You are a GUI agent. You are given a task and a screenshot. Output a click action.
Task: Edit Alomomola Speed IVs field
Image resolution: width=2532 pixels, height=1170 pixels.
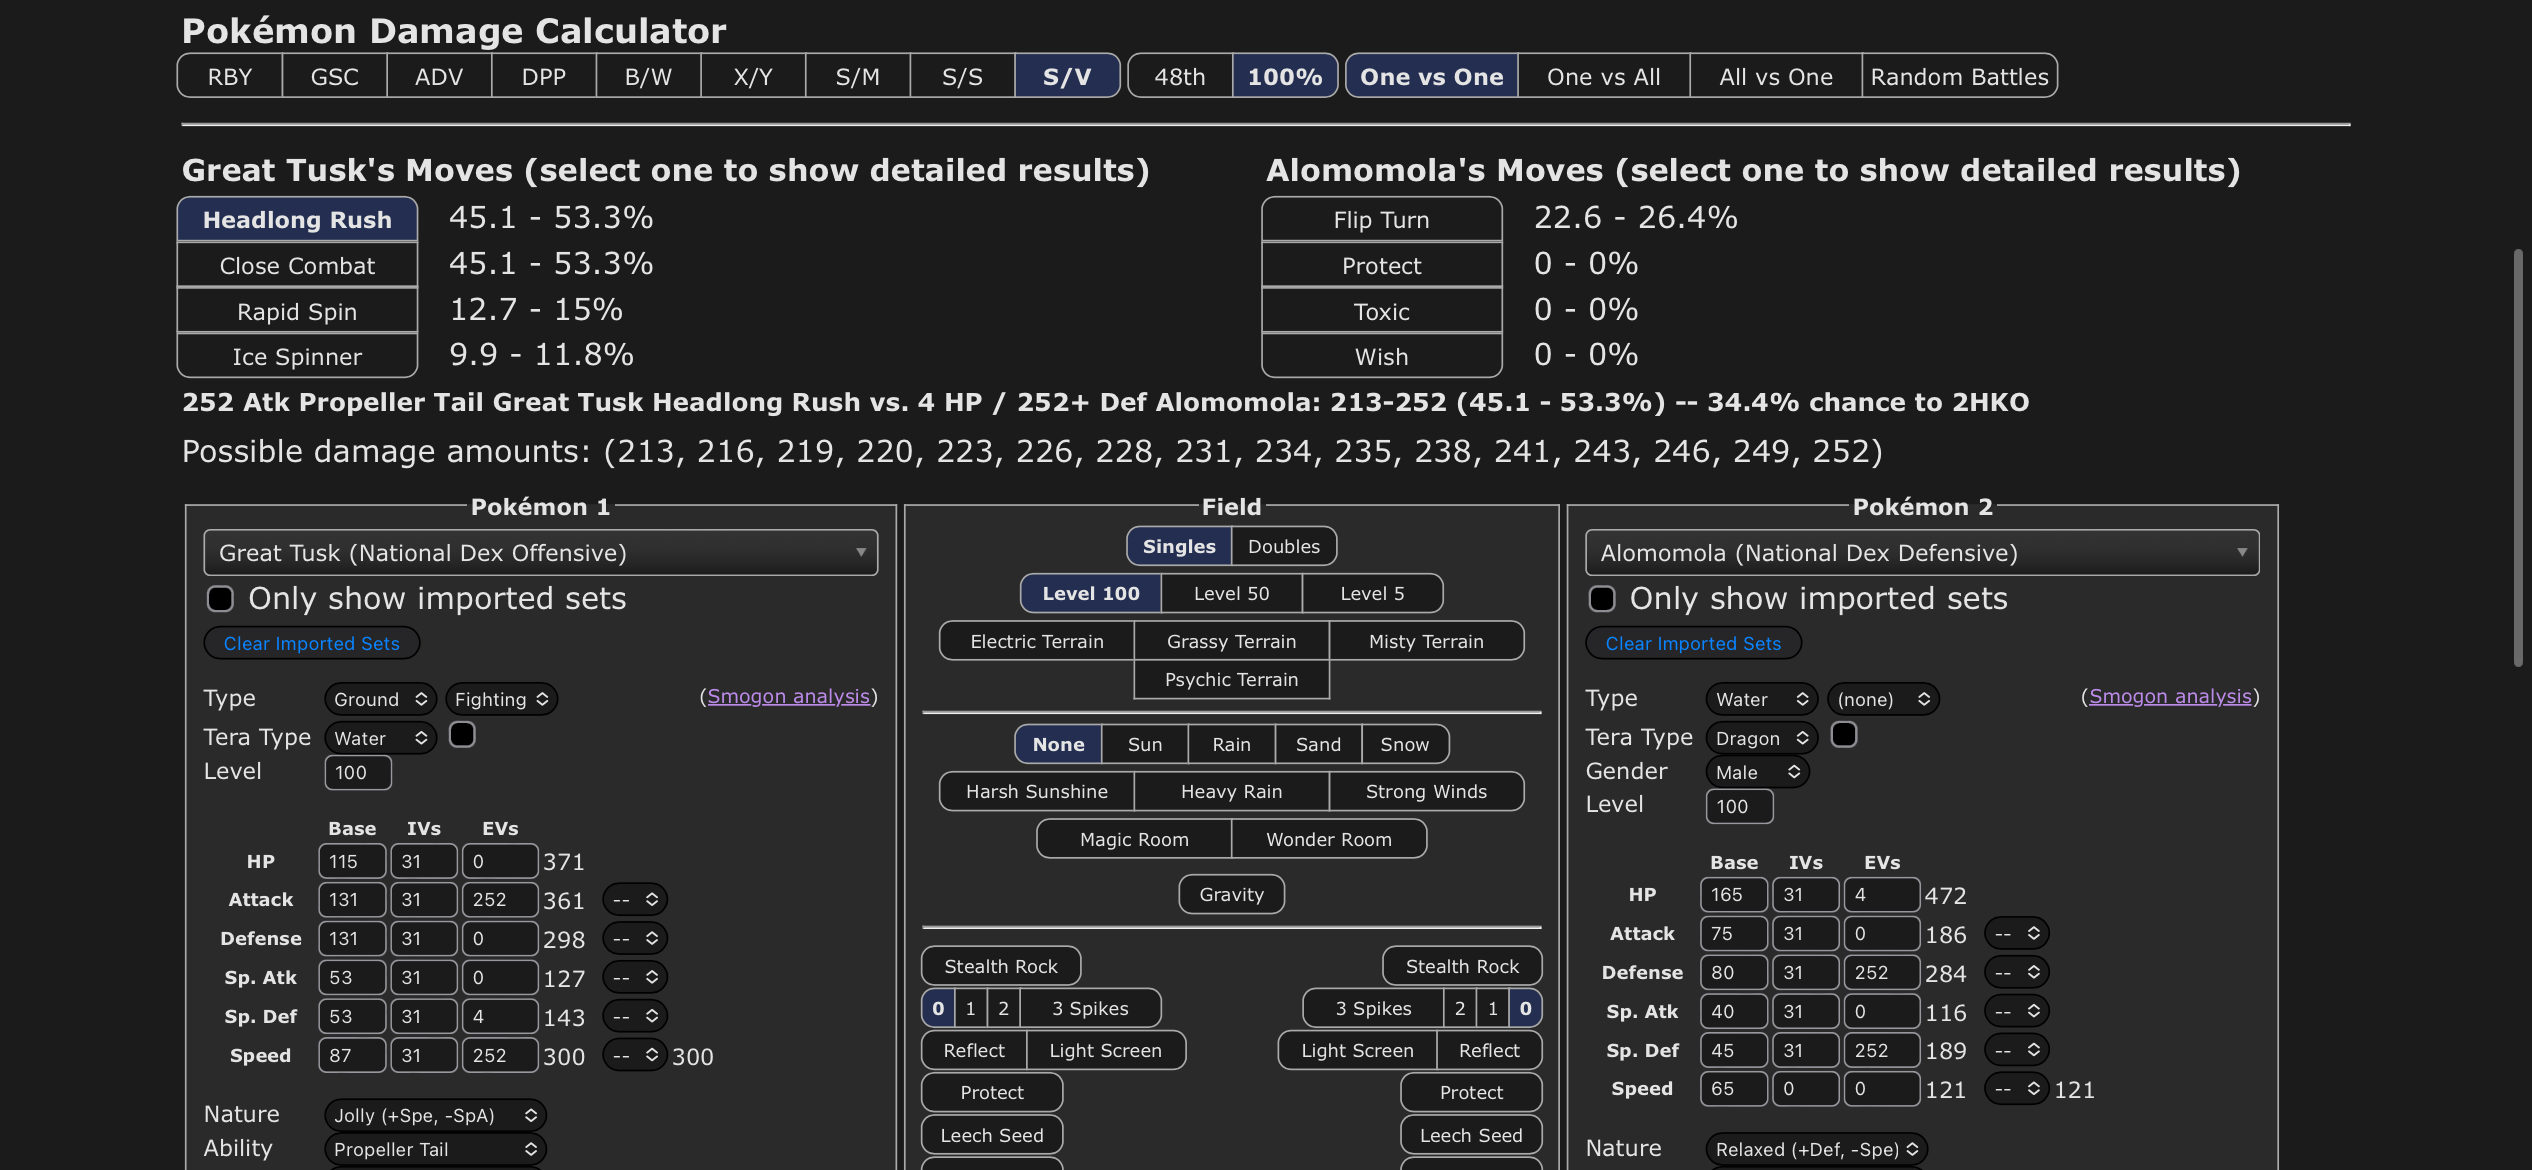click(x=1805, y=1088)
